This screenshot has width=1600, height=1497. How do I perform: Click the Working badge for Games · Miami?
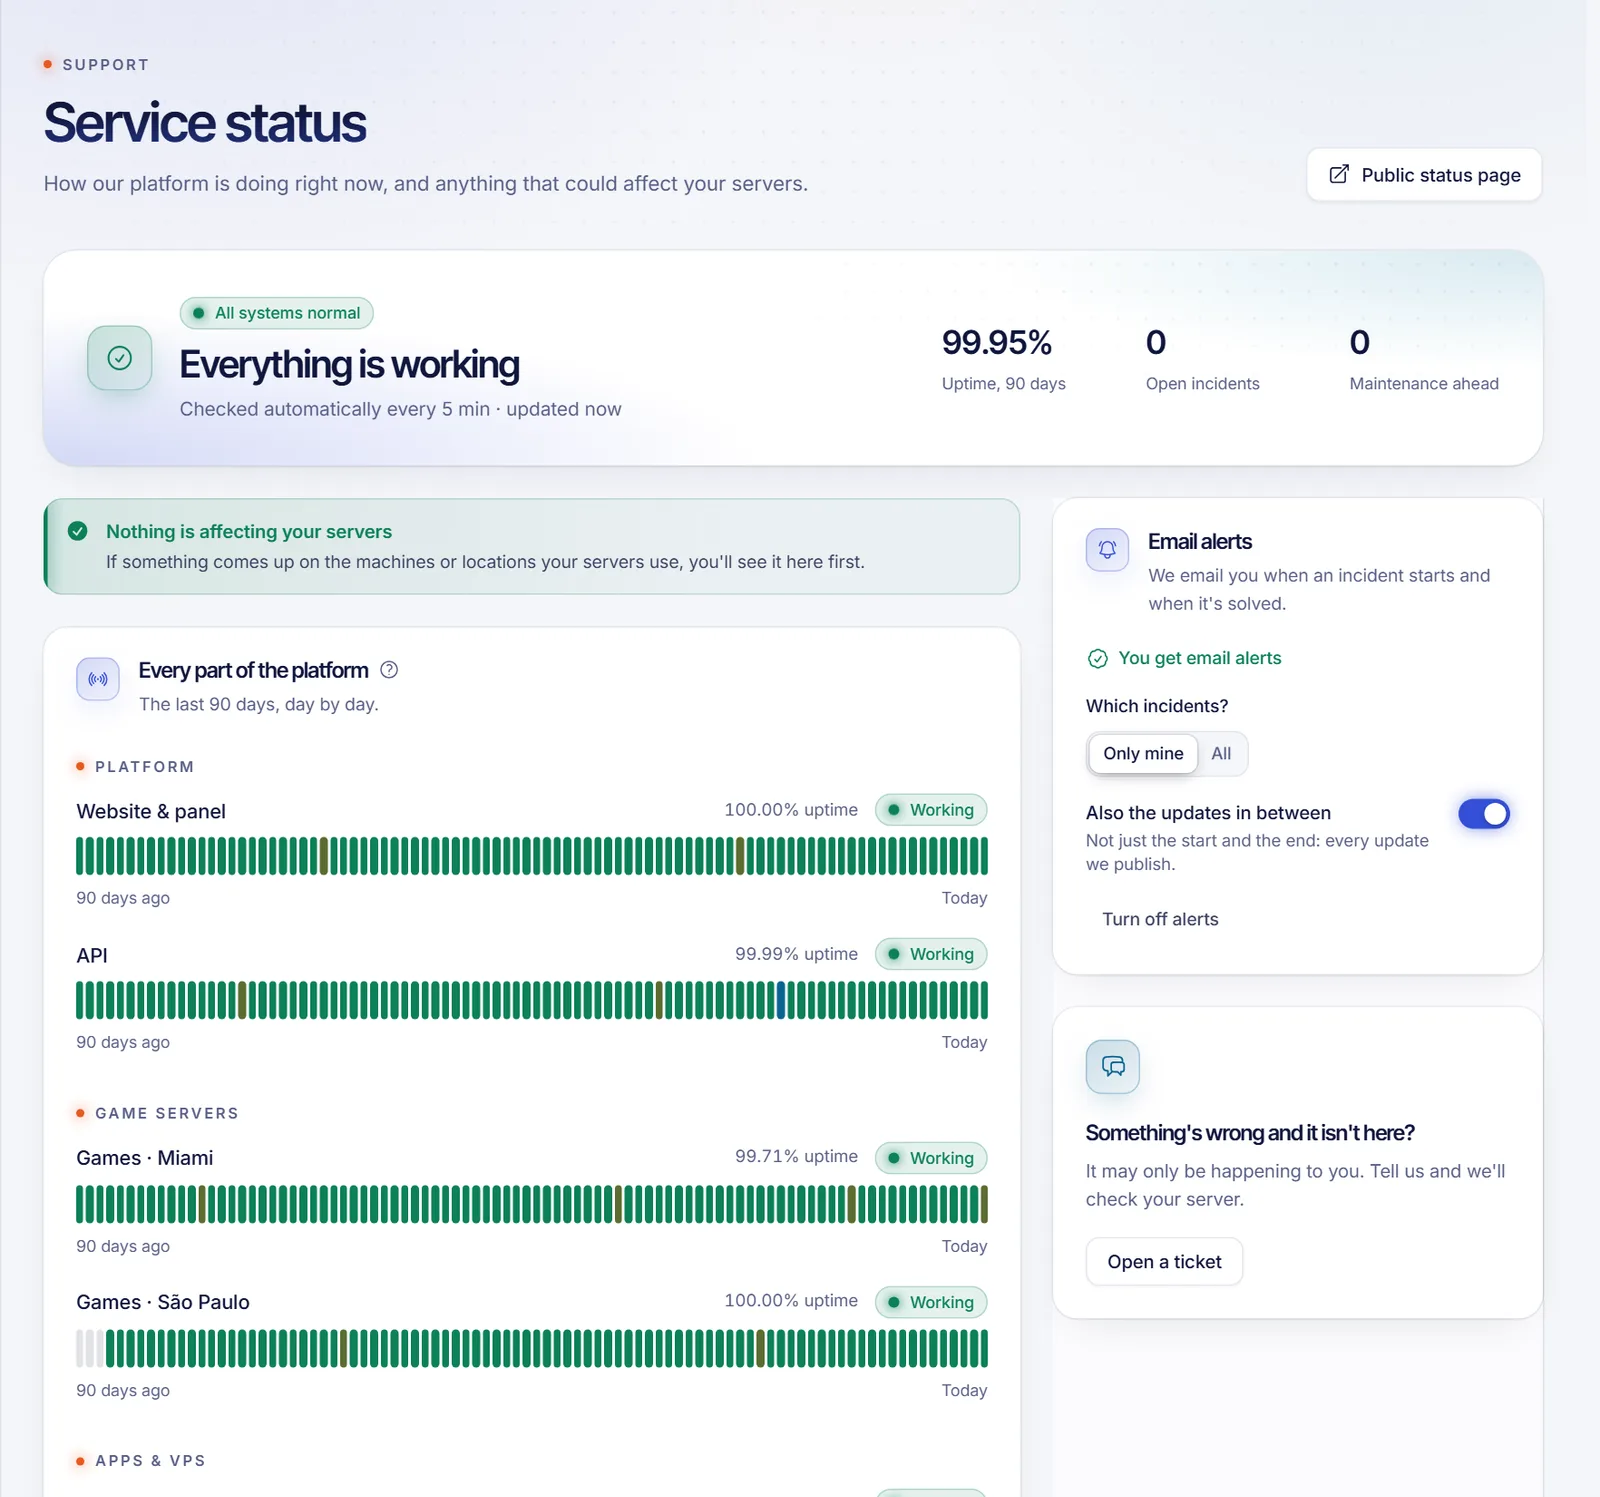pos(931,1158)
